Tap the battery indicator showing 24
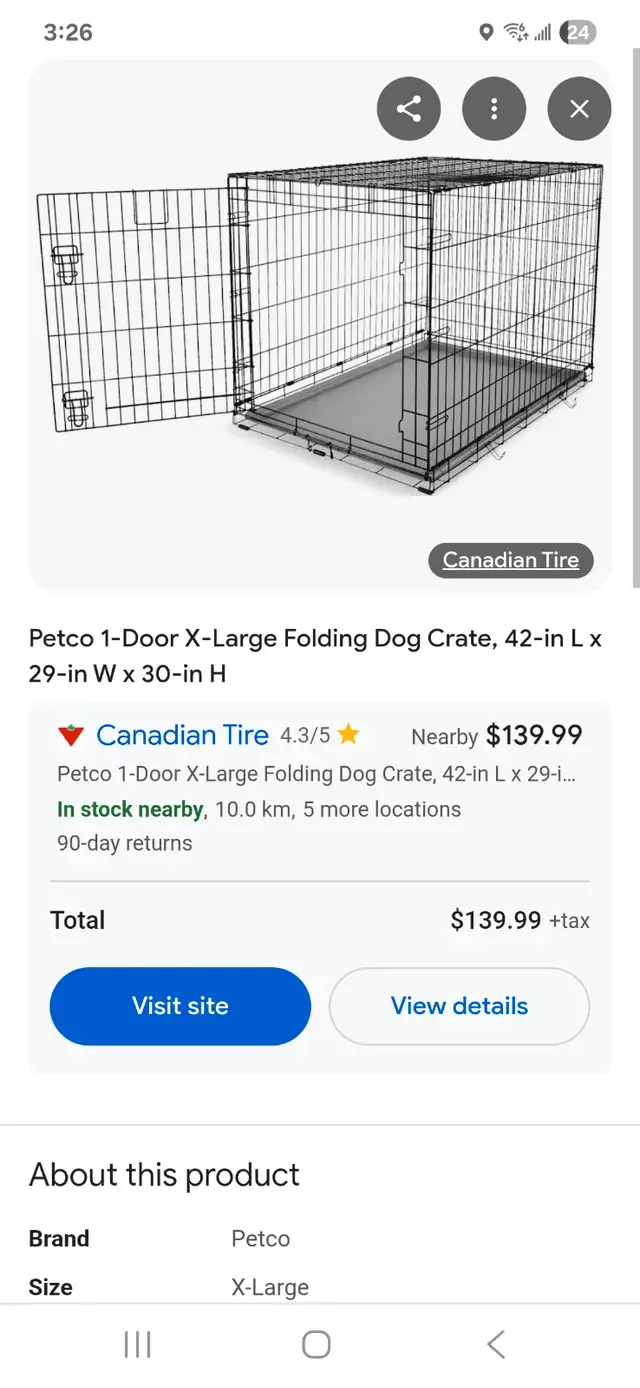This screenshot has height=1388, width=640. (x=578, y=32)
